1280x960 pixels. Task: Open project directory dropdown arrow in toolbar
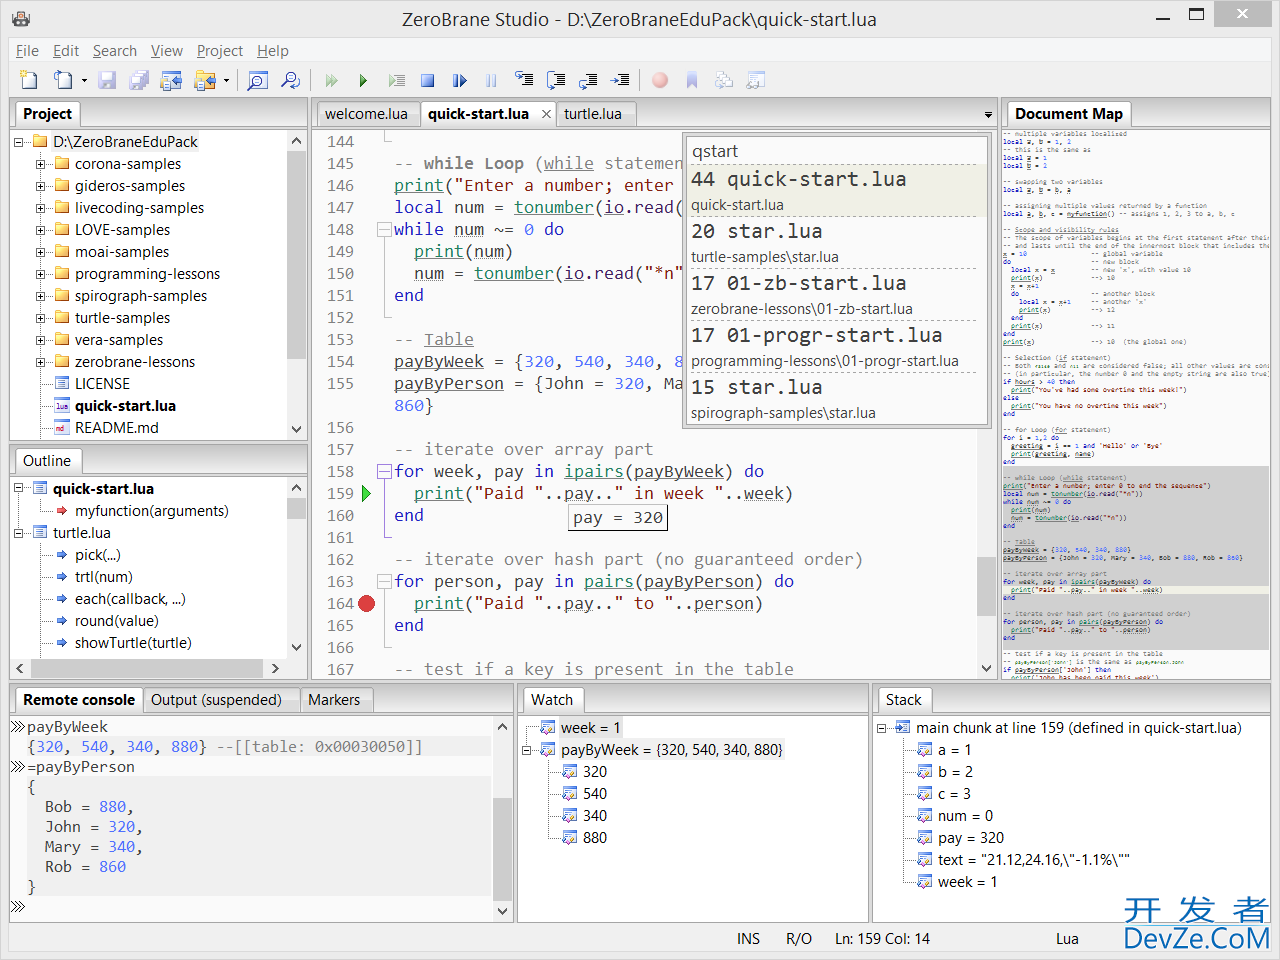226,80
